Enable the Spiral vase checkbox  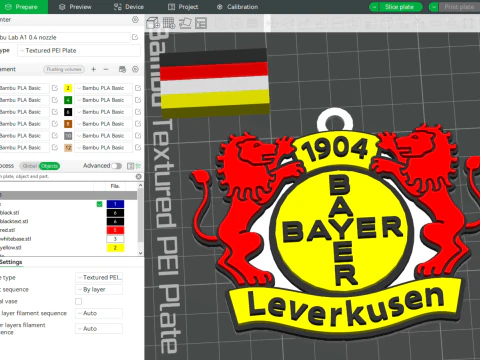tap(78, 301)
